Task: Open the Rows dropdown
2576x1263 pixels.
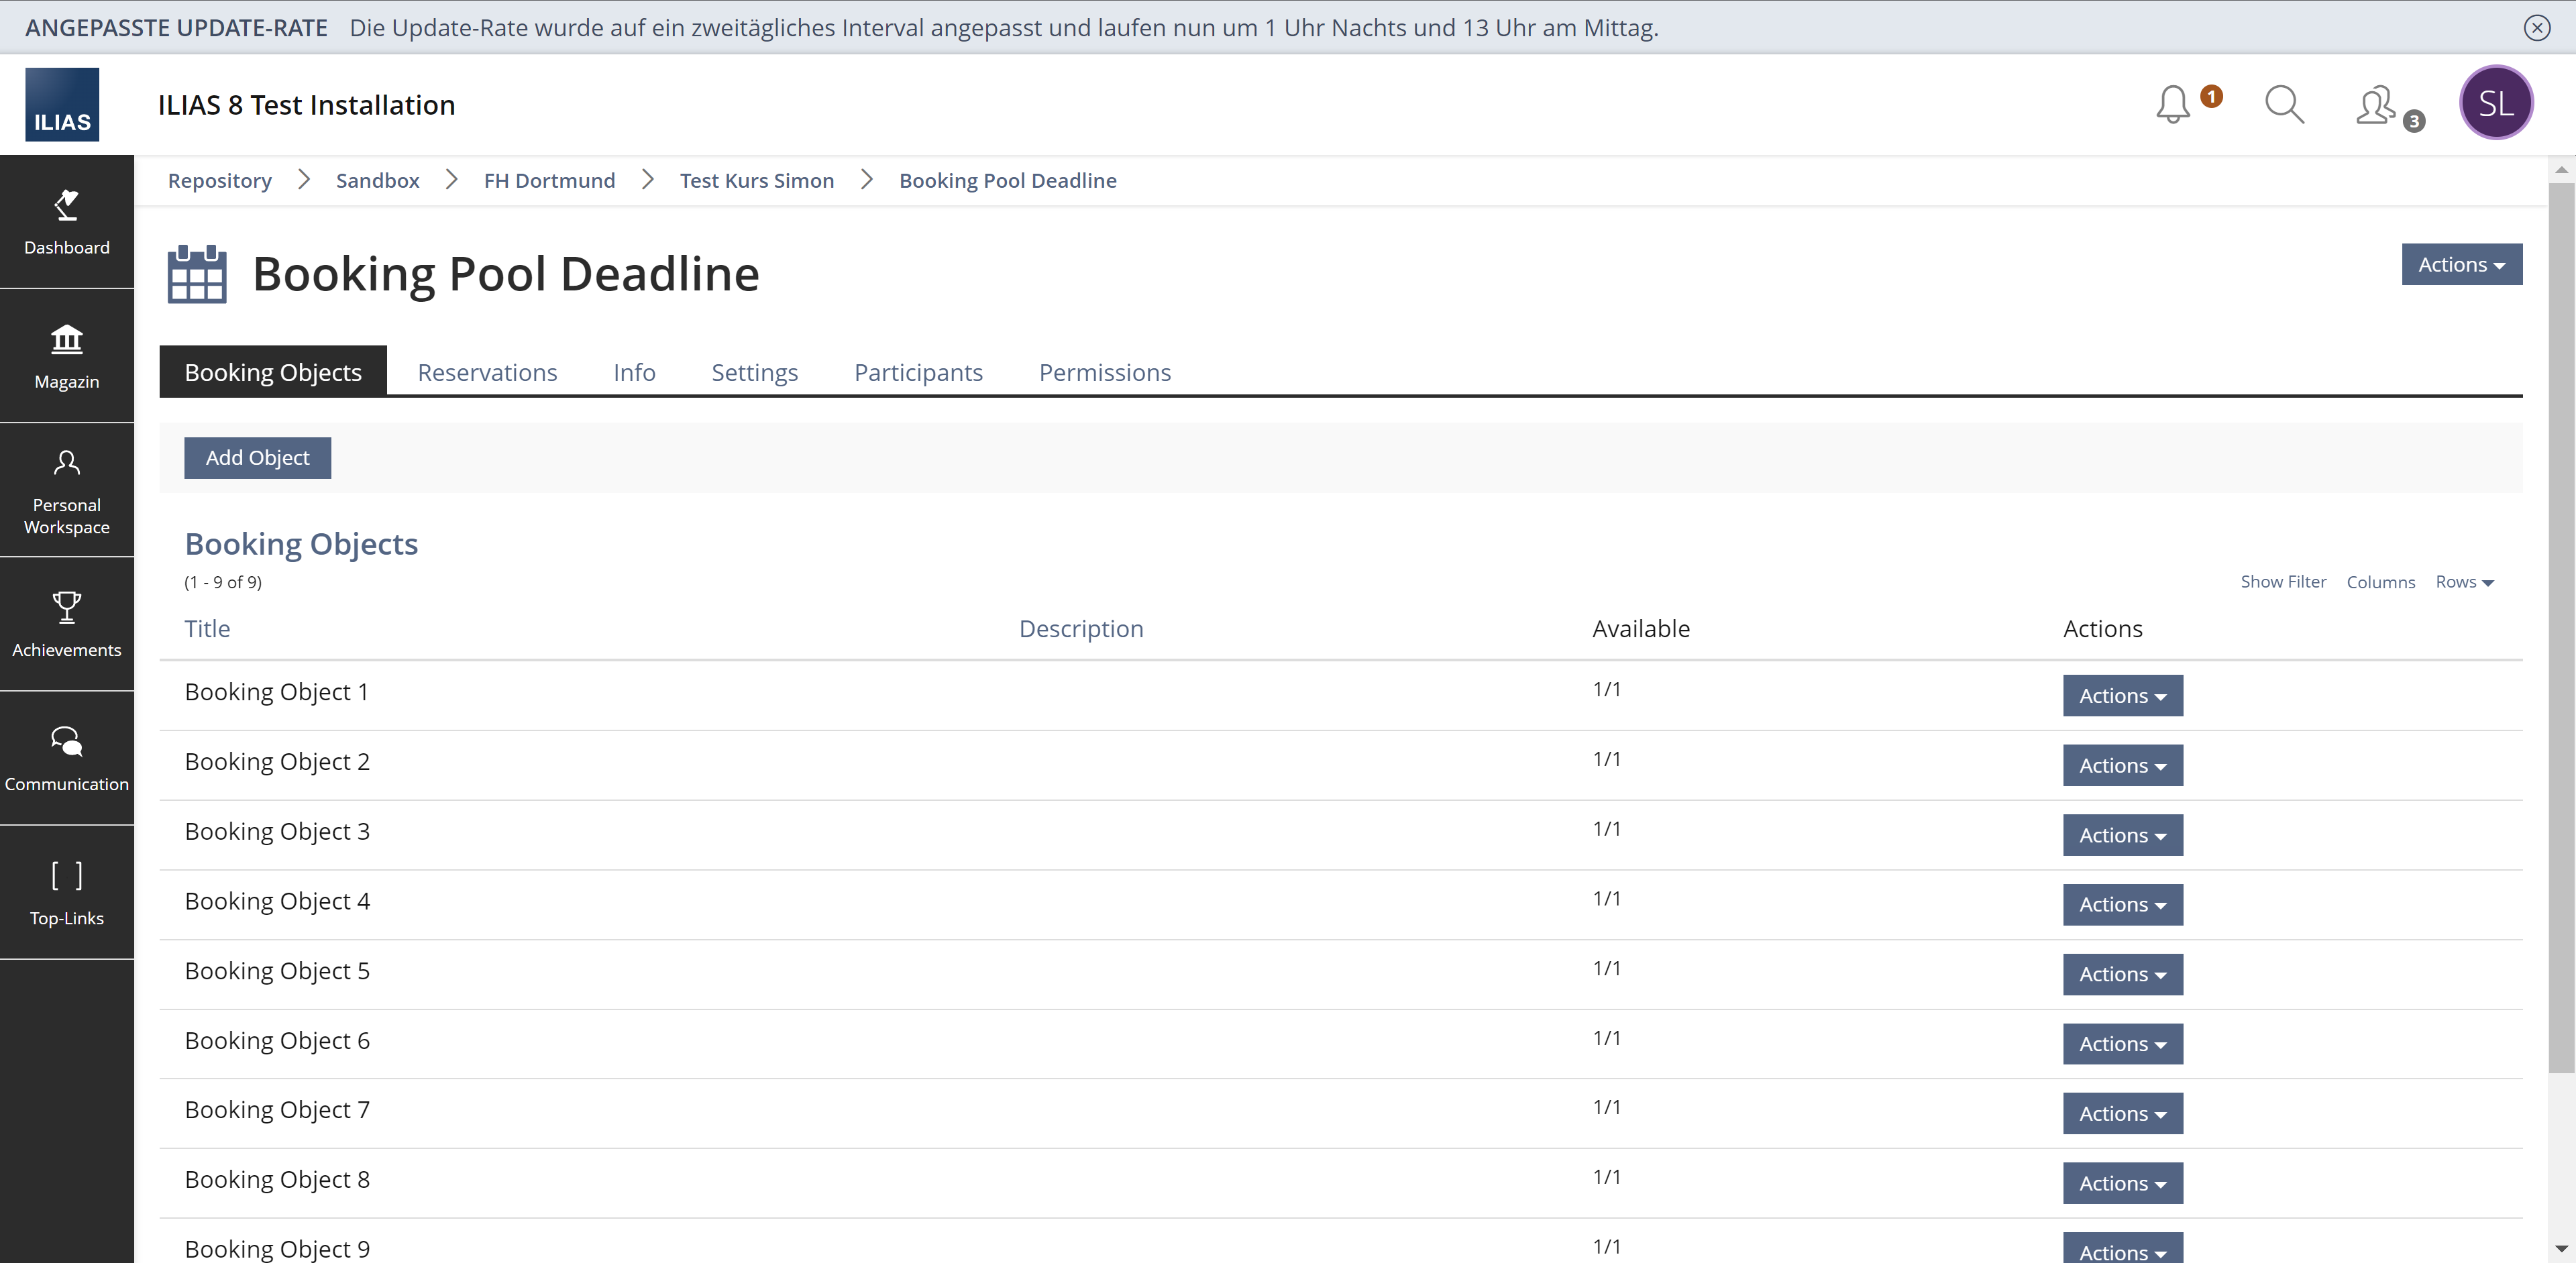Action: tap(2464, 582)
